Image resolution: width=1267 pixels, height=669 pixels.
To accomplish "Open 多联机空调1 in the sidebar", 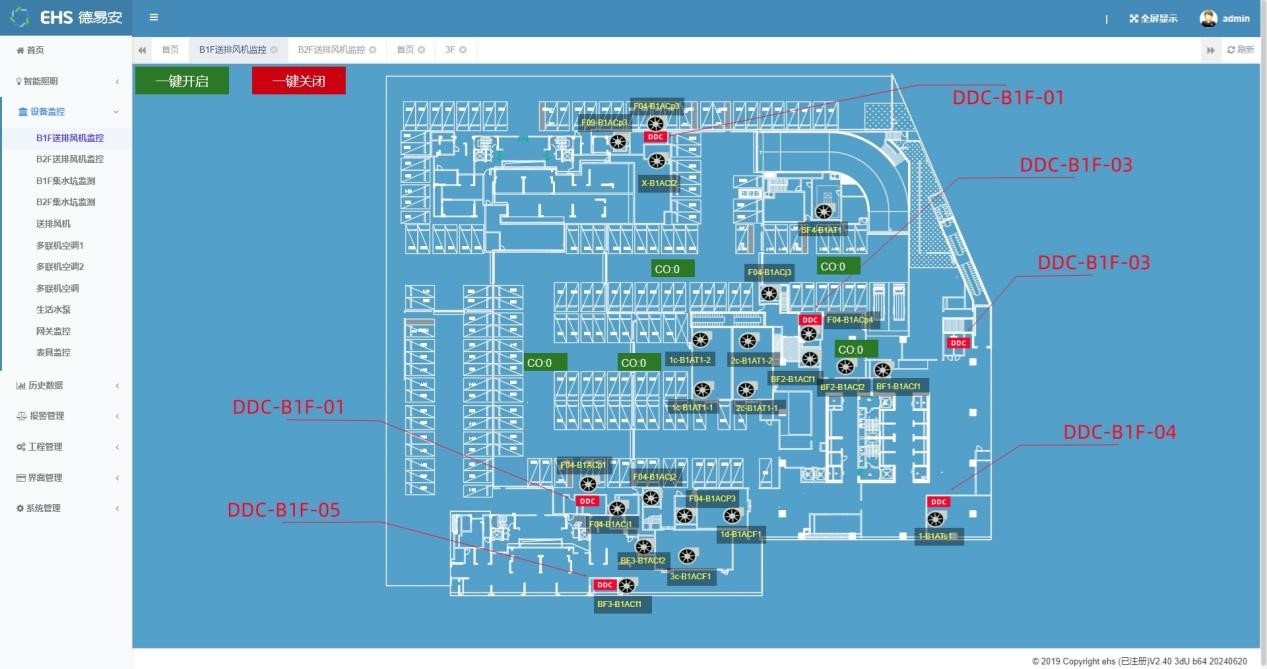I will pos(60,245).
